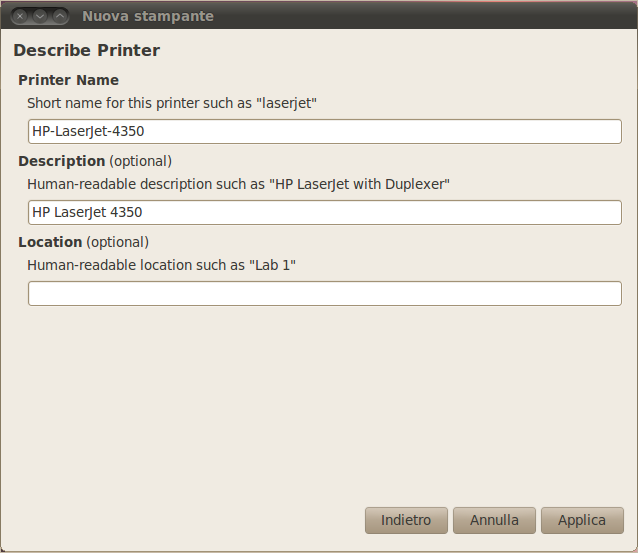Click "(optional)" next to Description
Screen dimensions: 638x553
[140, 161]
